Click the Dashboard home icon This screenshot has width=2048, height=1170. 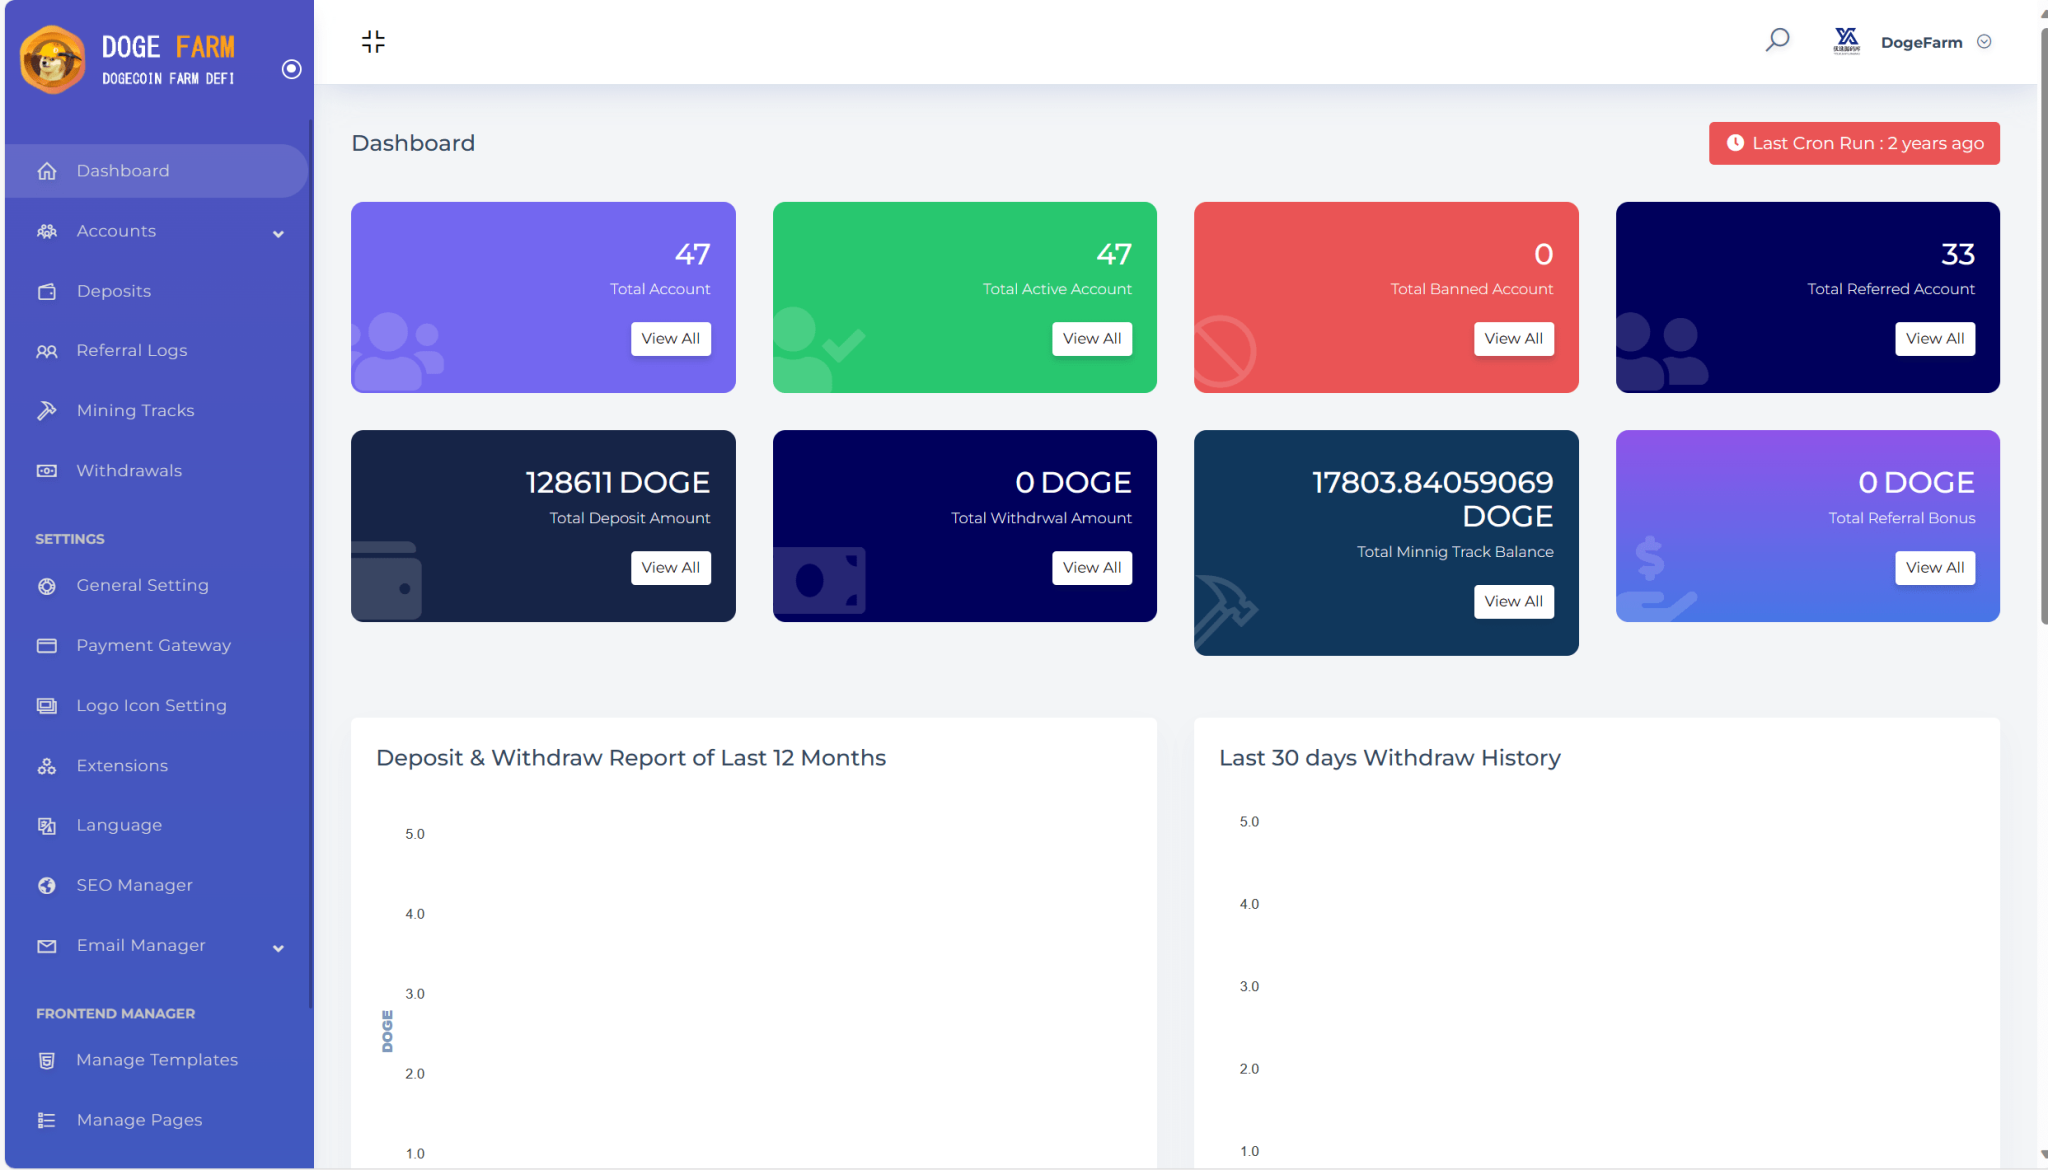click(45, 170)
